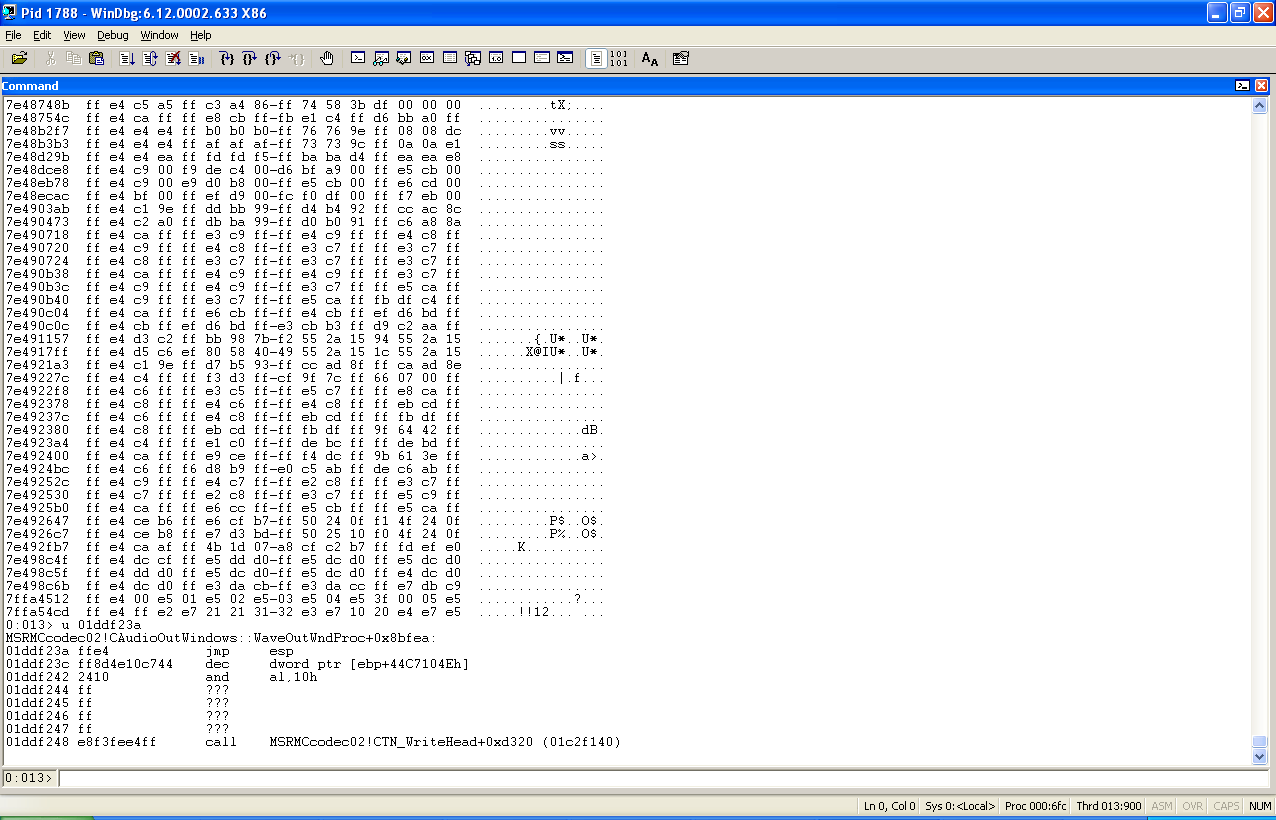Viewport: 1276px width, 820px height.
Task: Click the Go (run) debugger icon
Action: (127, 59)
